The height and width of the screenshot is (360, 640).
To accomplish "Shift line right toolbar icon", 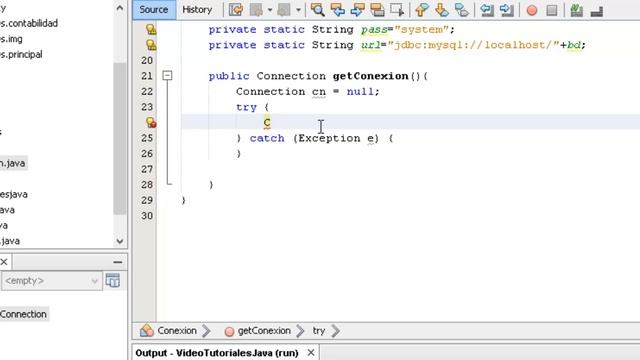I will click(x=507, y=10).
